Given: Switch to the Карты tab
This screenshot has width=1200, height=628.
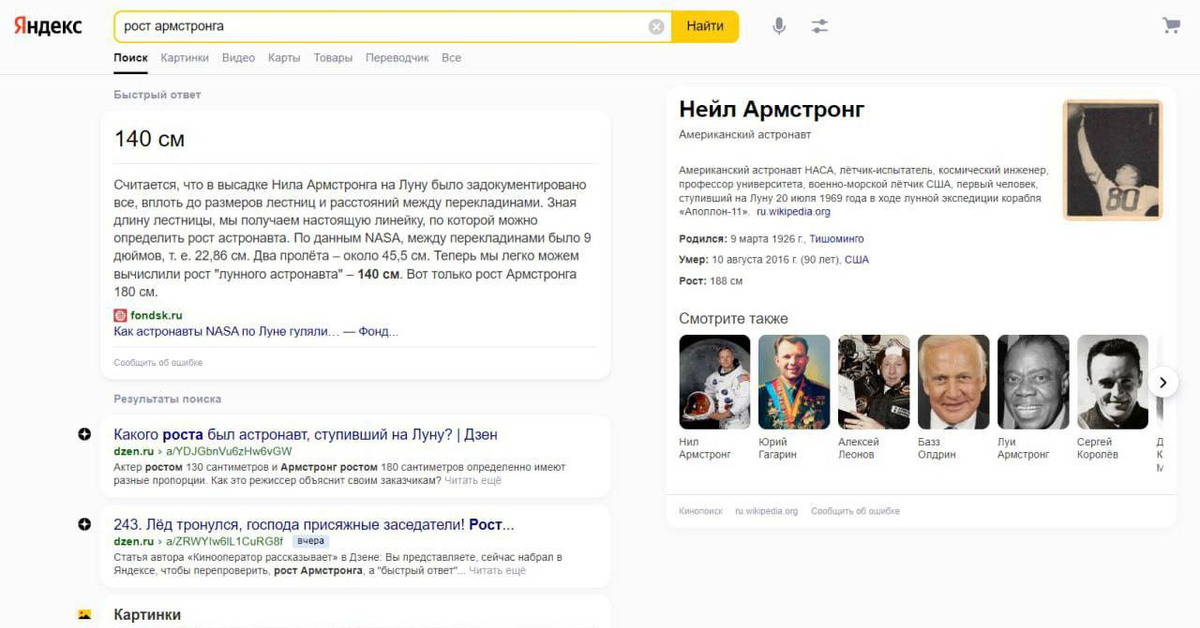Looking at the screenshot, I should point(284,58).
